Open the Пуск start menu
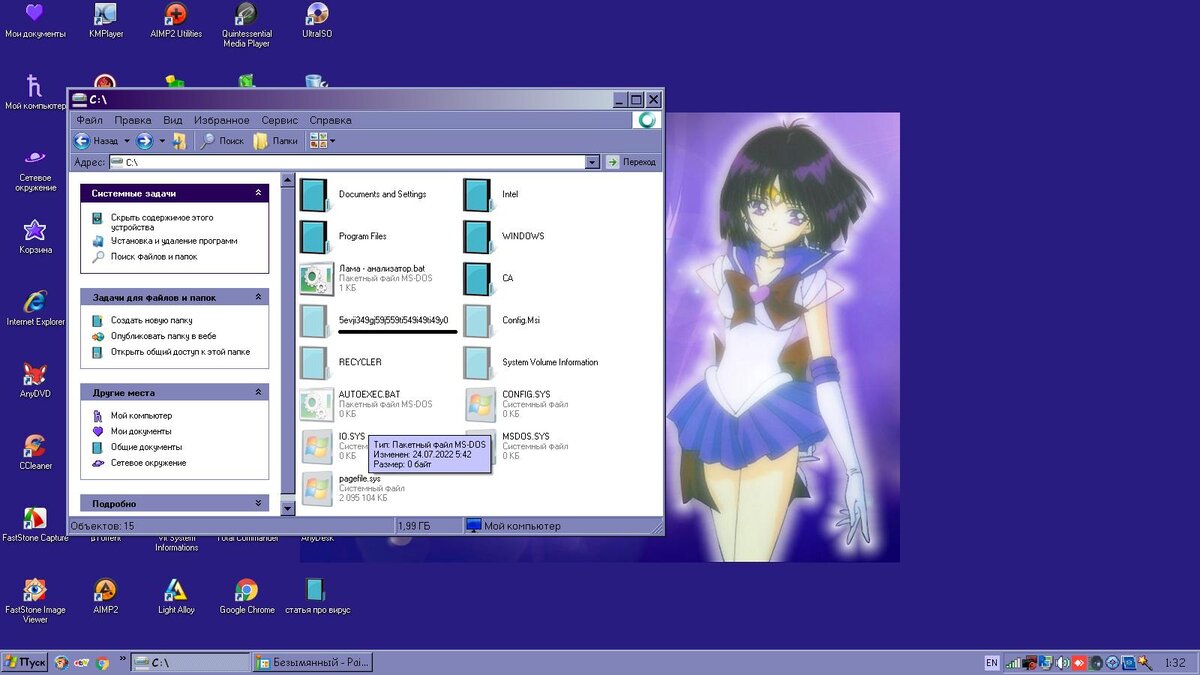Image resolution: width=1200 pixels, height=675 pixels. click(25, 662)
